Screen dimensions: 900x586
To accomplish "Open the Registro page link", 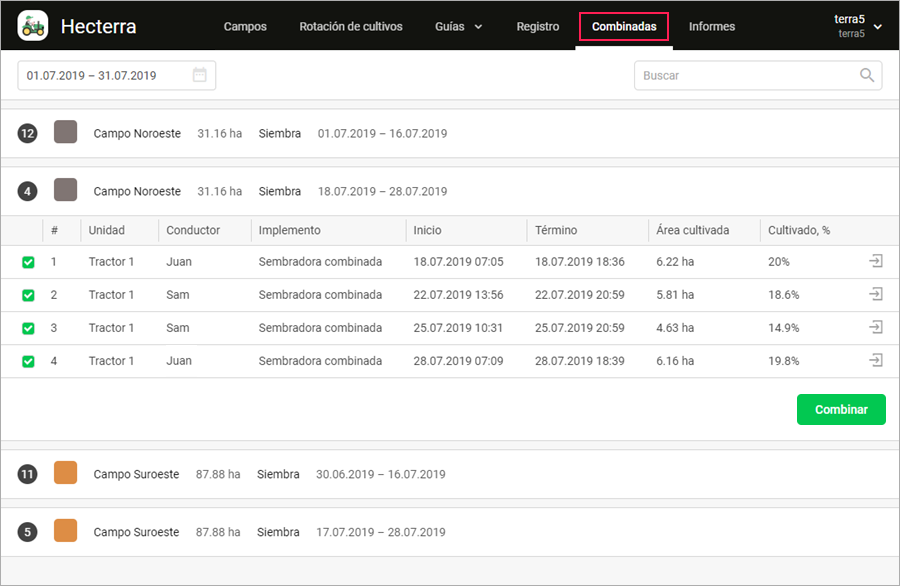I will point(537,27).
